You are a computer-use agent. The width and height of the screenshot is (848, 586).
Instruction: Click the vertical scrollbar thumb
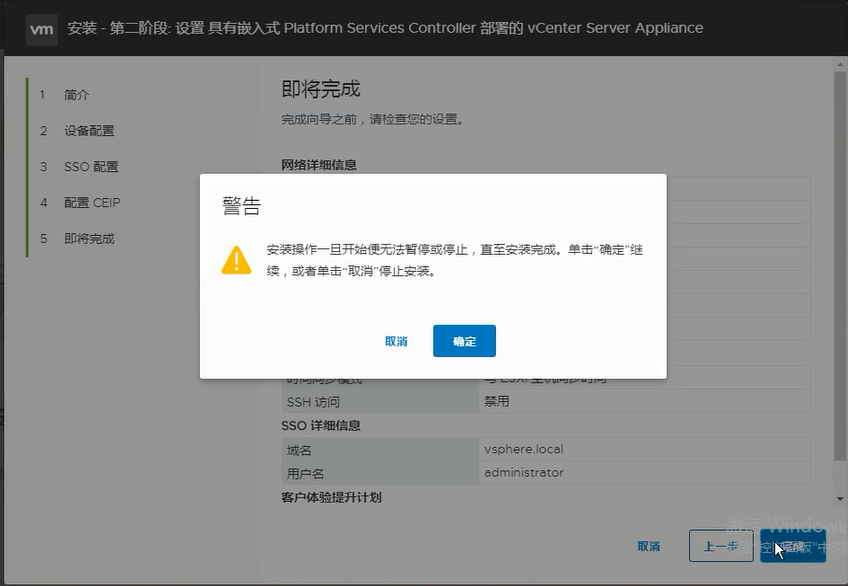pyautogui.click(x=840, y=265)
